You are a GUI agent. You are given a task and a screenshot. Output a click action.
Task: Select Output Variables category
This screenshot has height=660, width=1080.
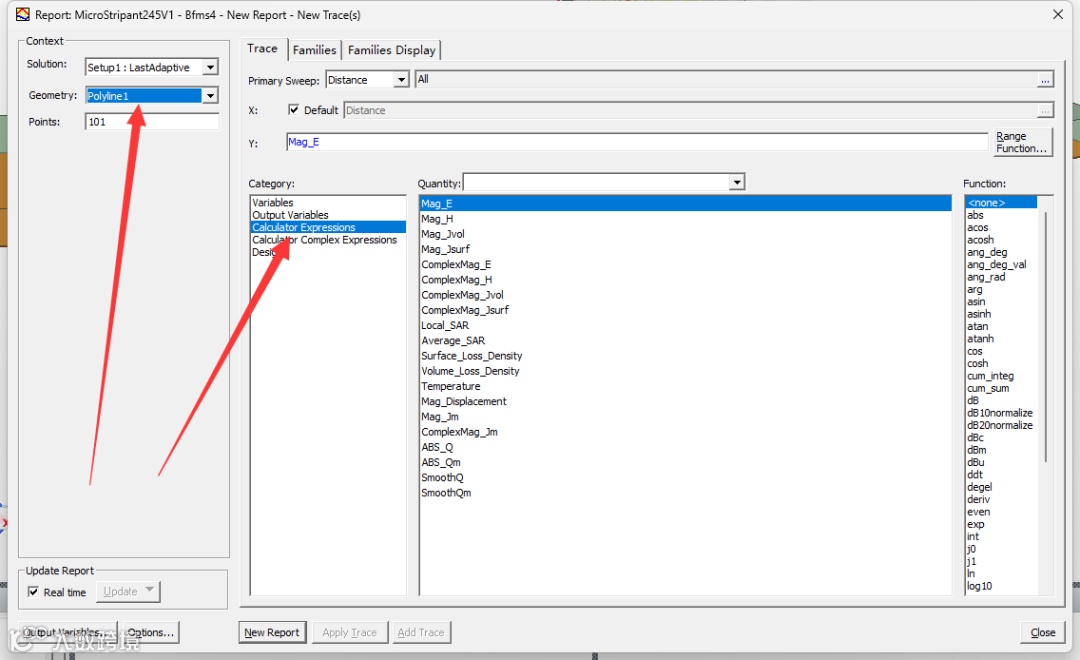[x=290, y=215]
